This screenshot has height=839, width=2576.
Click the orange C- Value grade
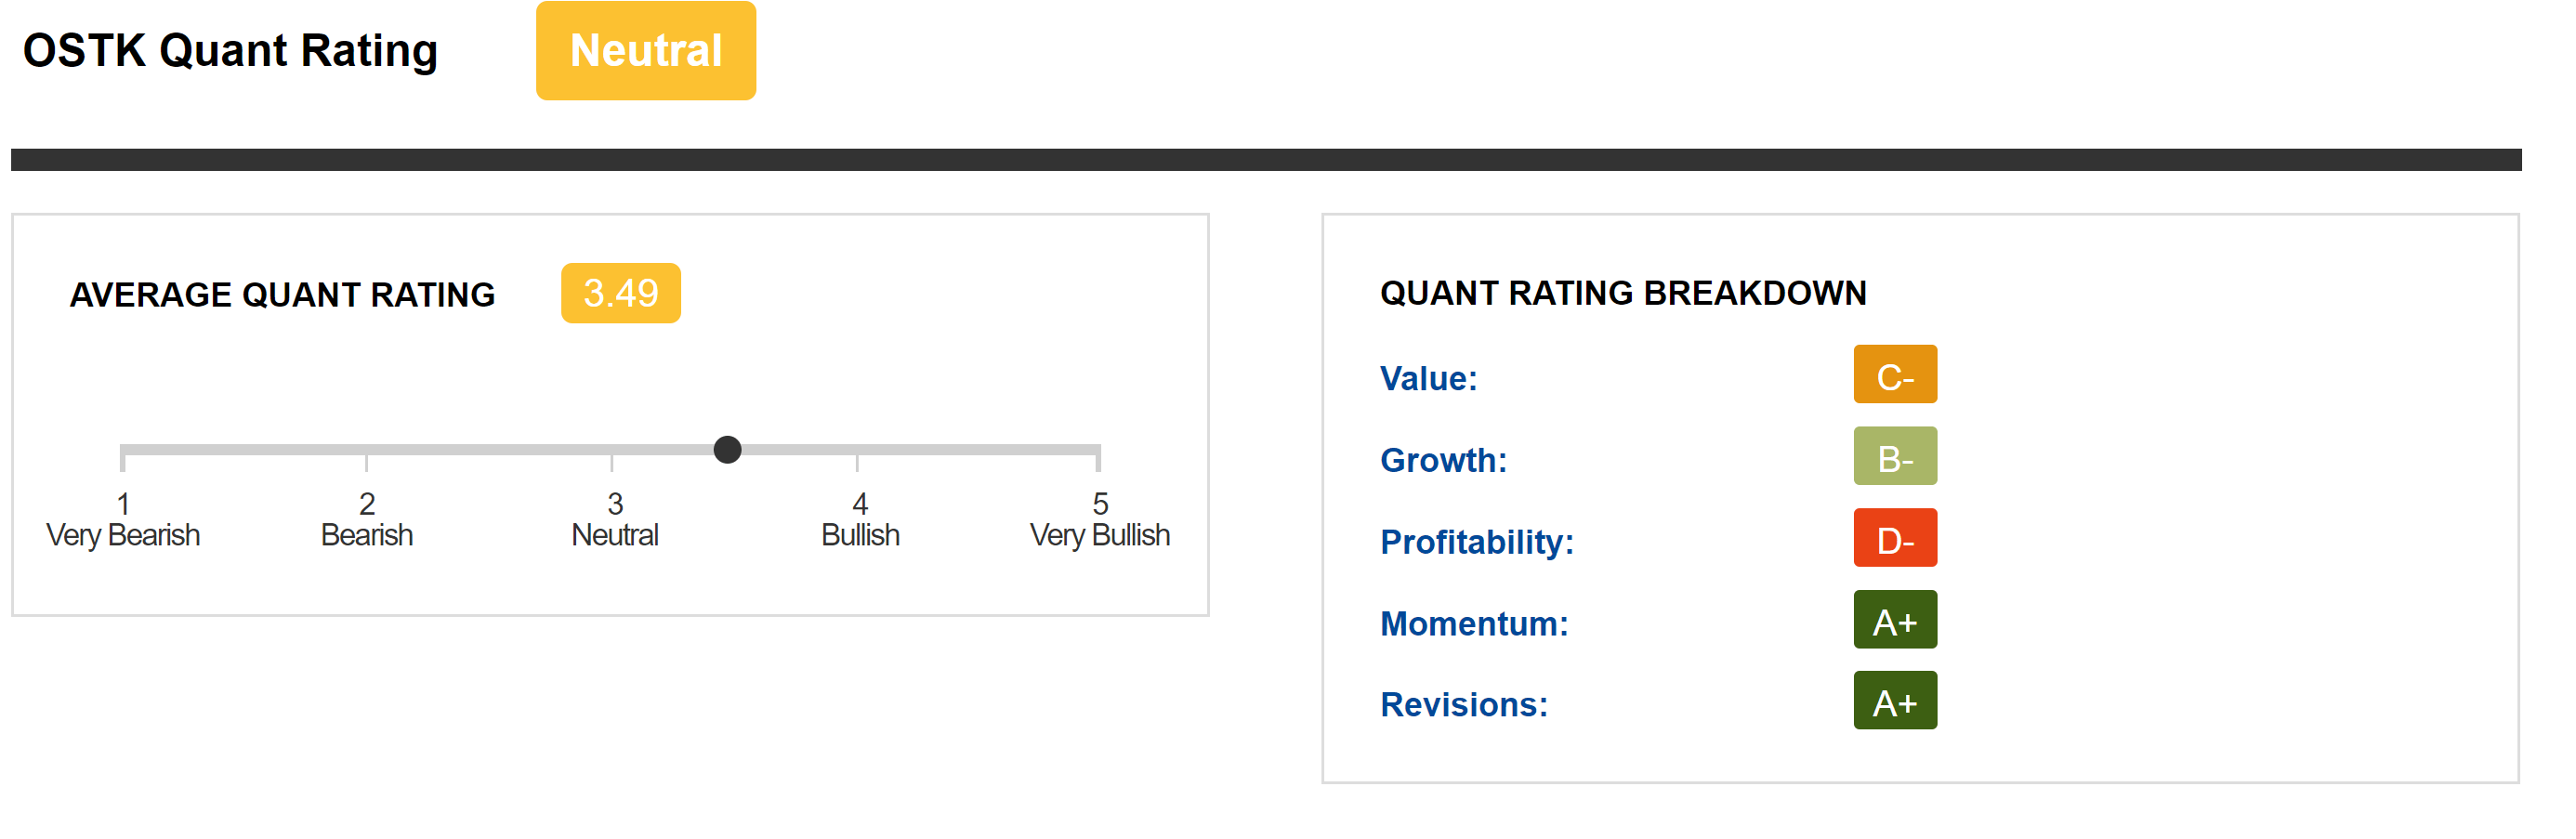pyautogui.click(x=1895, y=375)
